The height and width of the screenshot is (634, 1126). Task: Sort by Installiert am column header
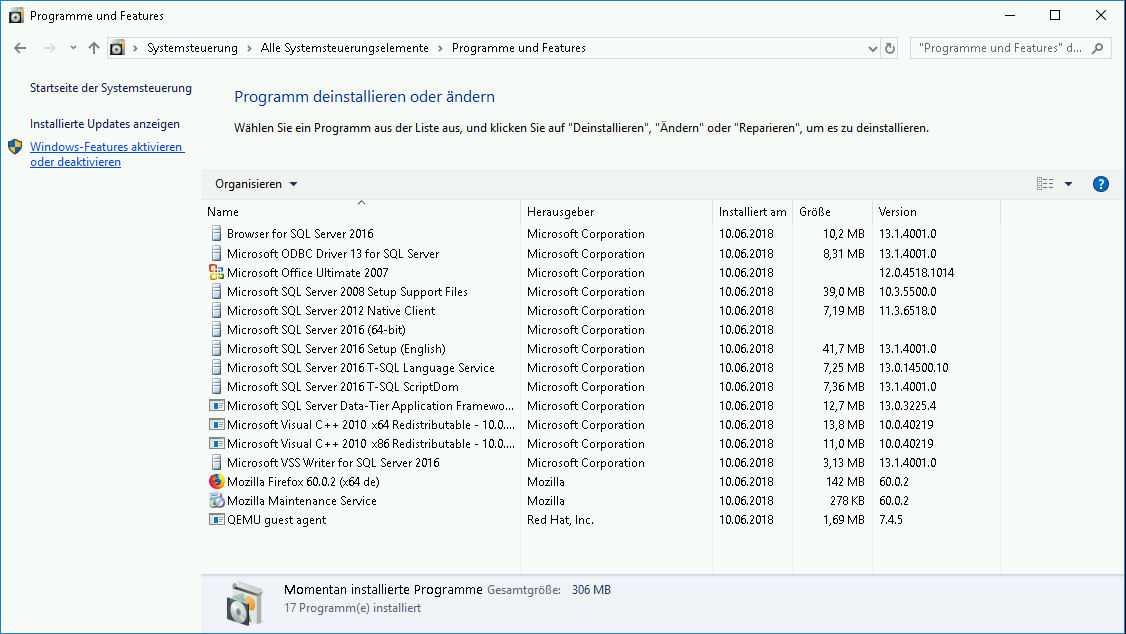752,212
